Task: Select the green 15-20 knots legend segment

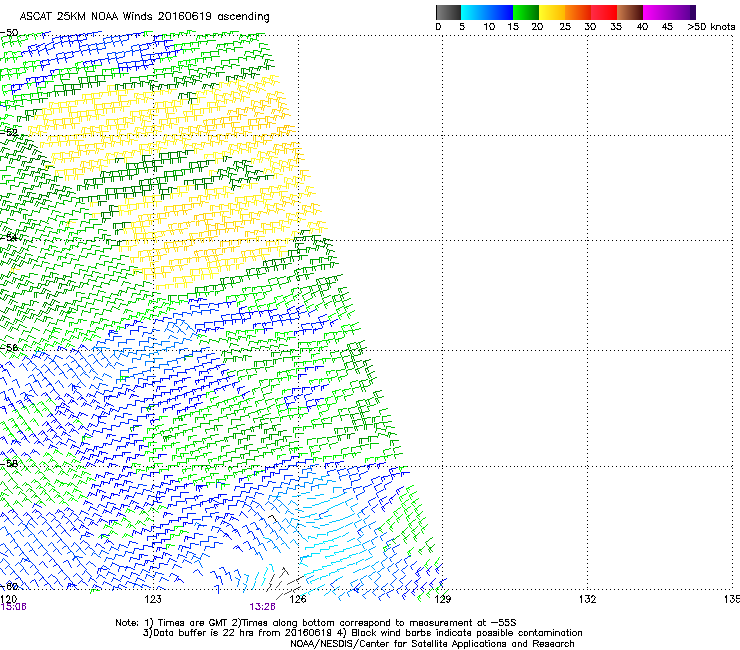Action: click(x=526, y=12)
